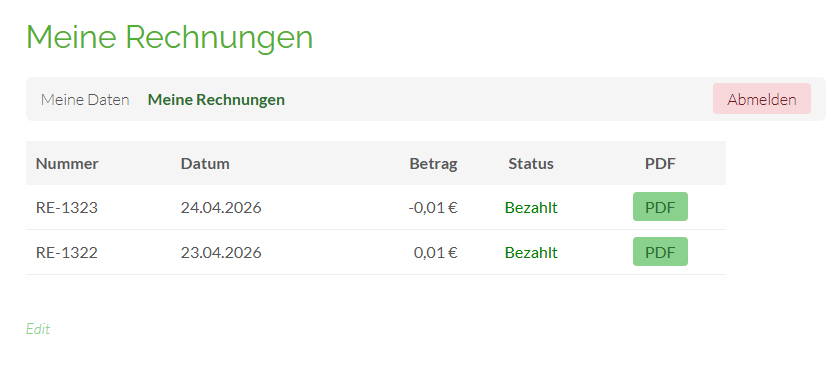Click the Nummer column header

pyautogui.click(x=67, y=164)
